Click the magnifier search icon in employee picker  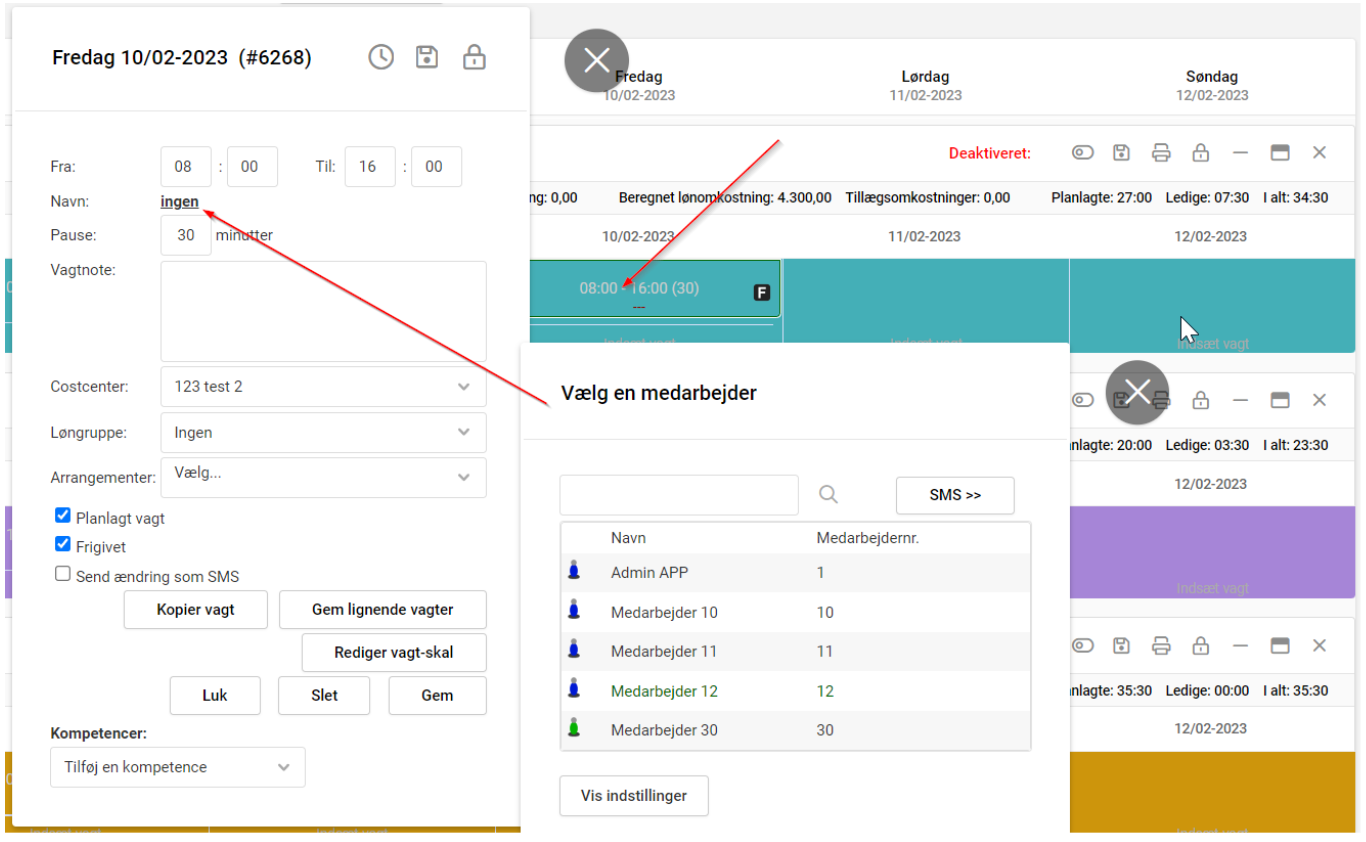click(828, 495)
